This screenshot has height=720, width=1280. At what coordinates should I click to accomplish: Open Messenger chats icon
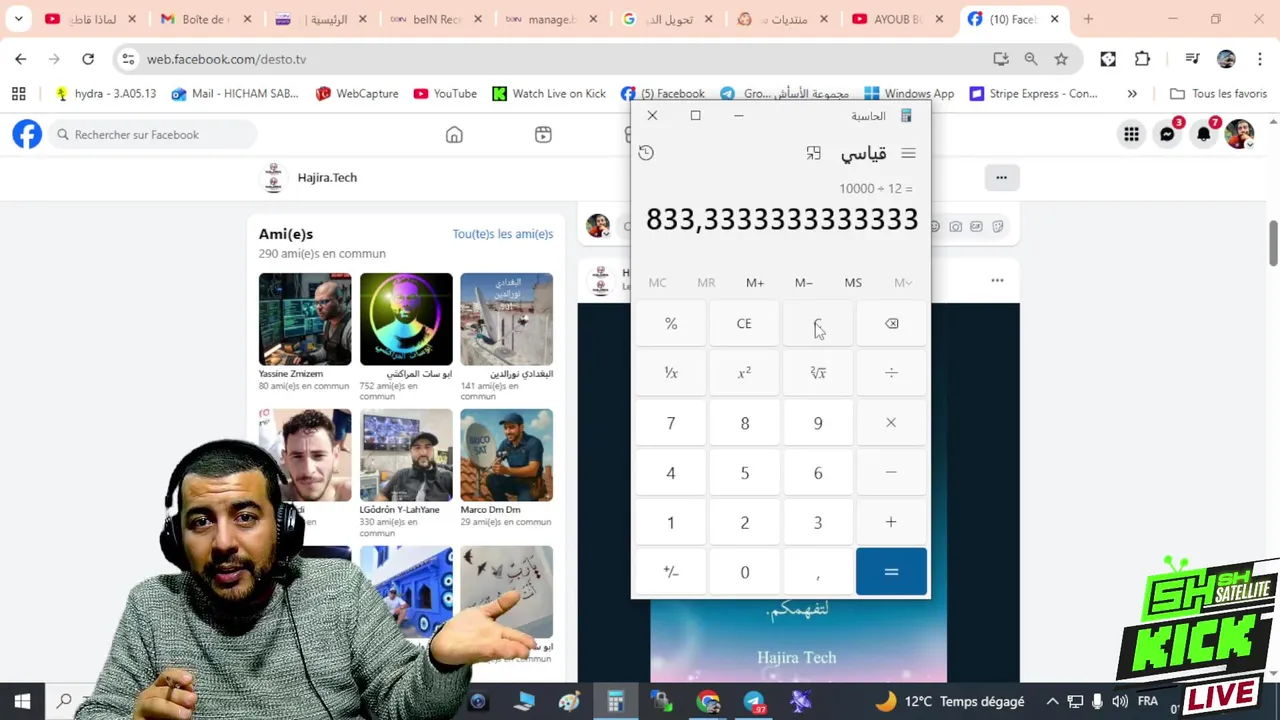(x=1167, y=134)
